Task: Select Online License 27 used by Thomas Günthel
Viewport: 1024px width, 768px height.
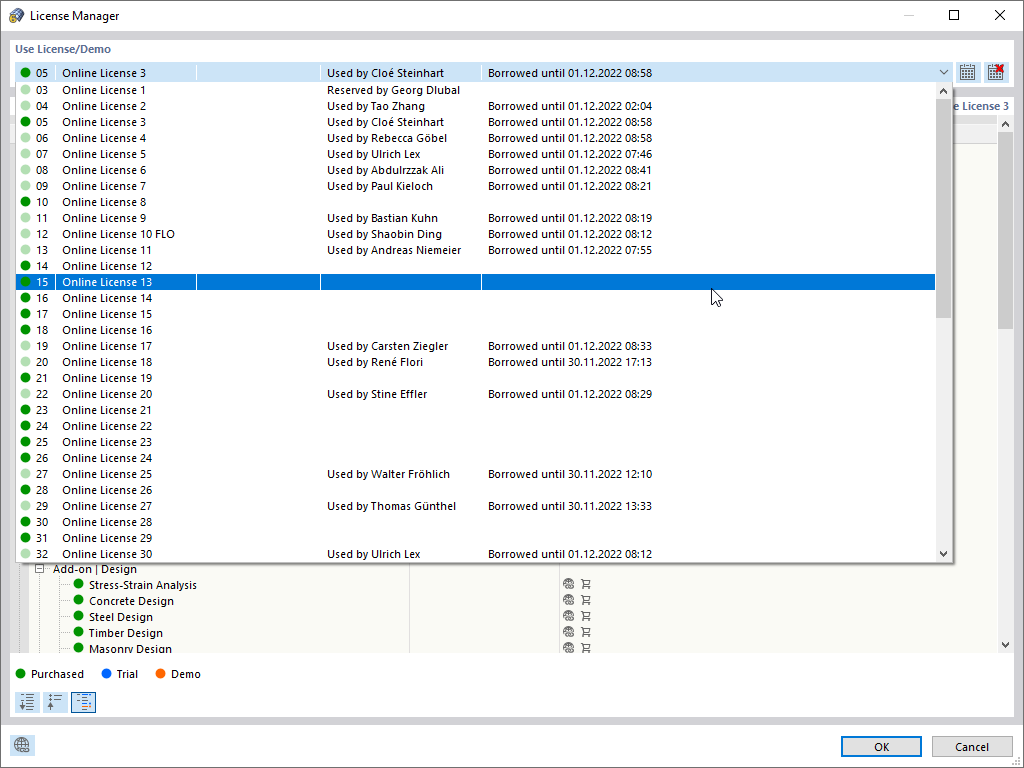Action: click(475, 506)
